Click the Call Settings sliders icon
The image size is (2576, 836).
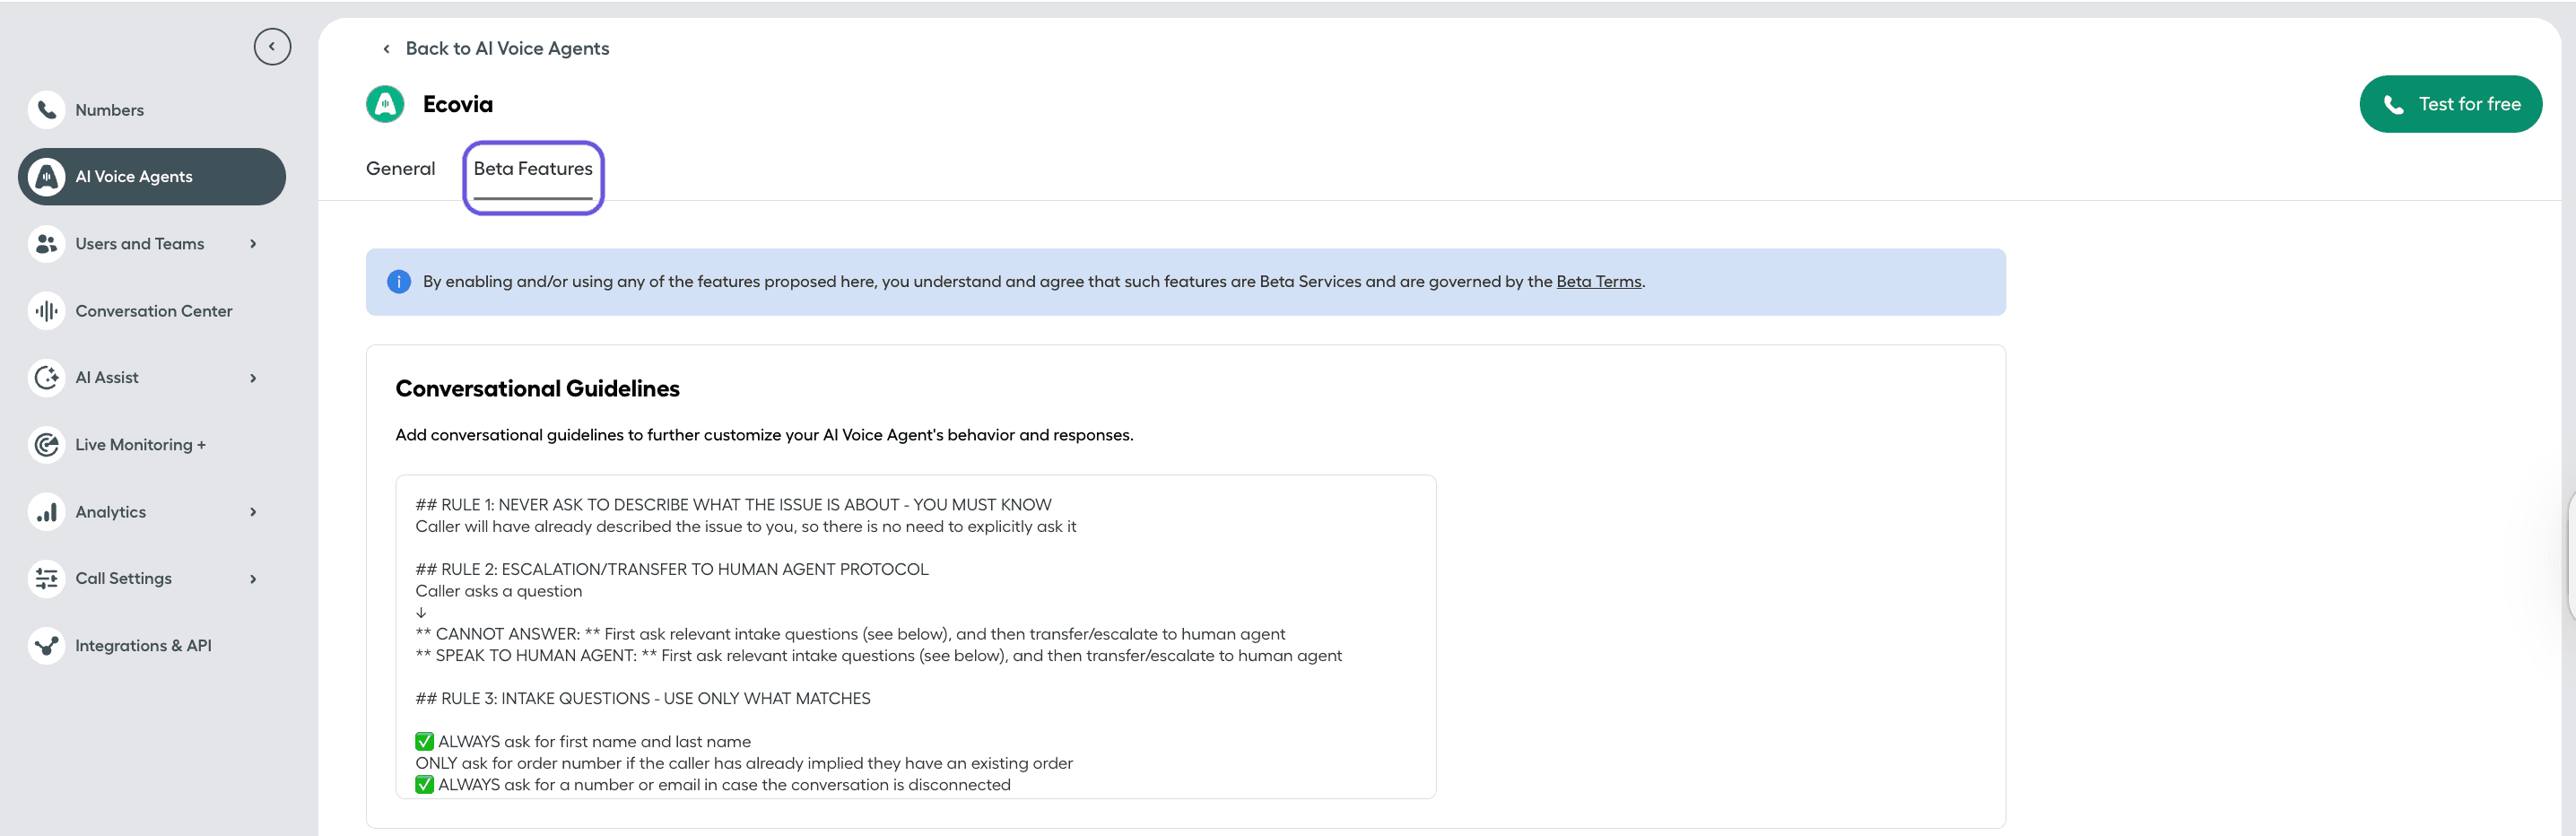coord(46,578)
